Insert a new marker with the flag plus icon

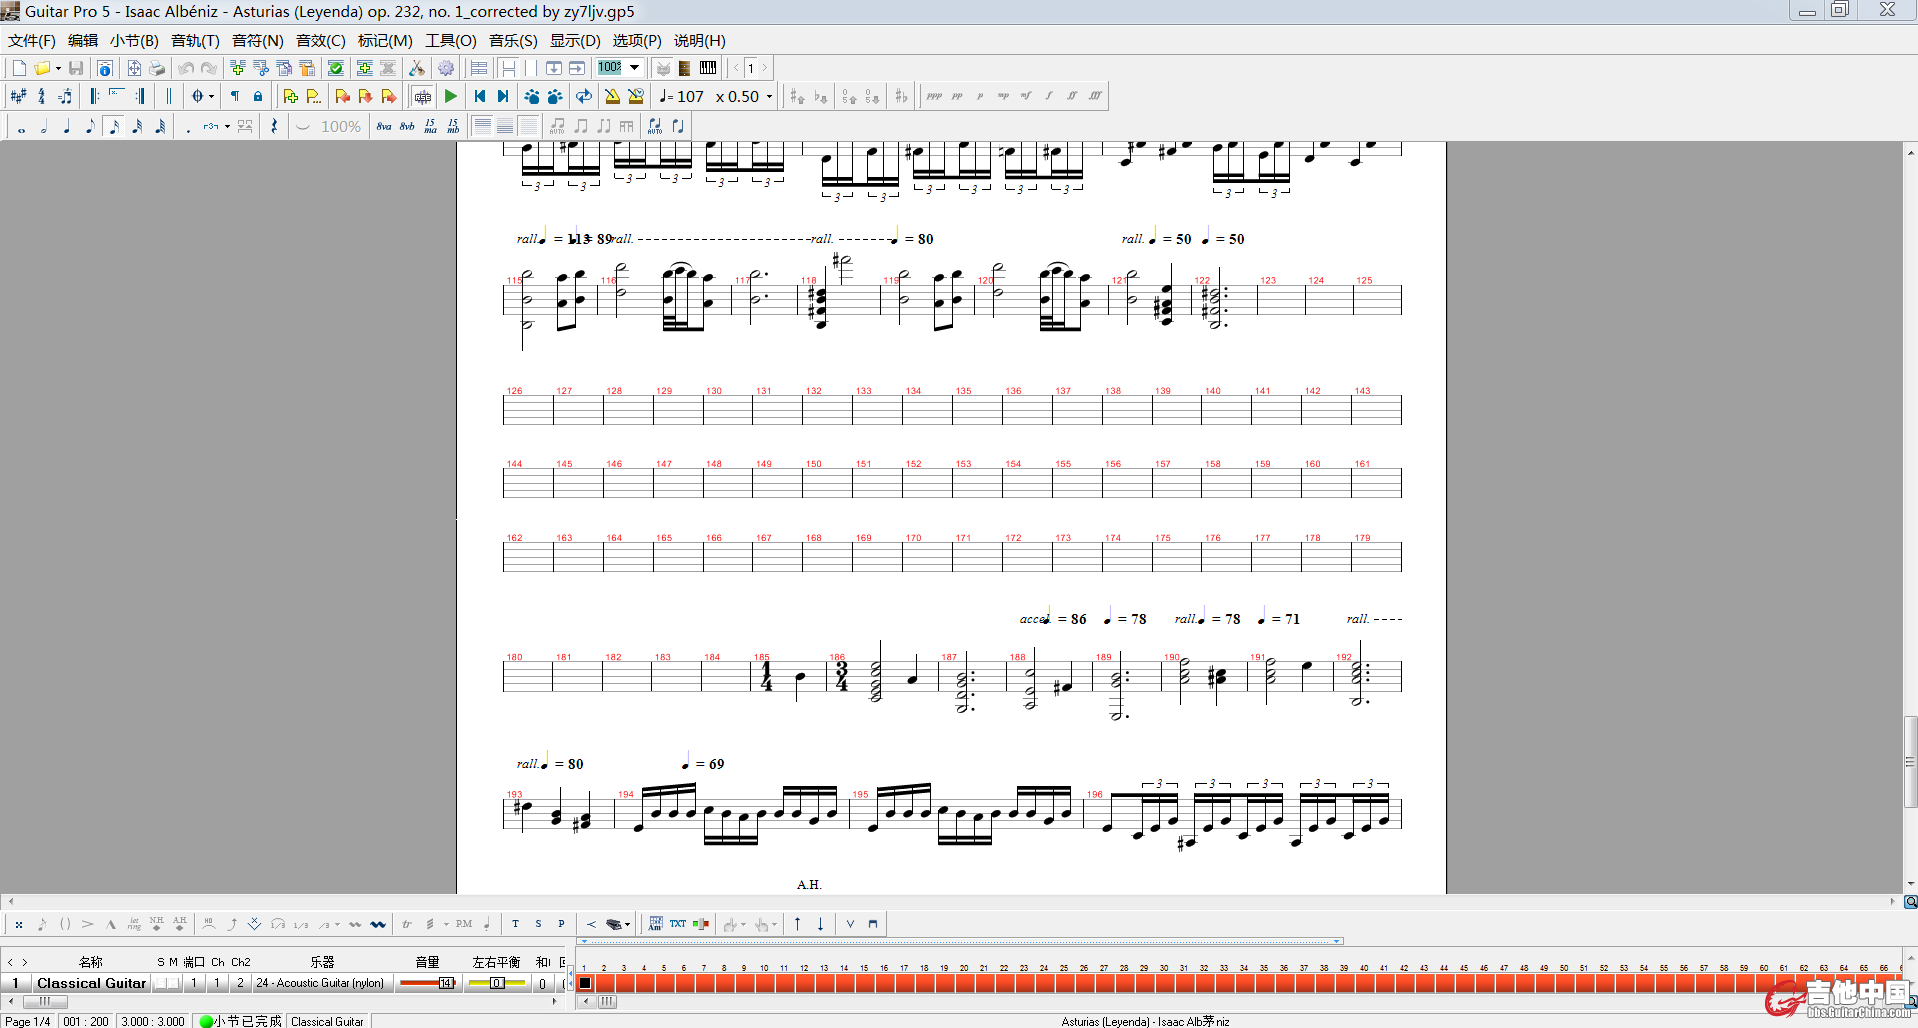click(290, 96)
